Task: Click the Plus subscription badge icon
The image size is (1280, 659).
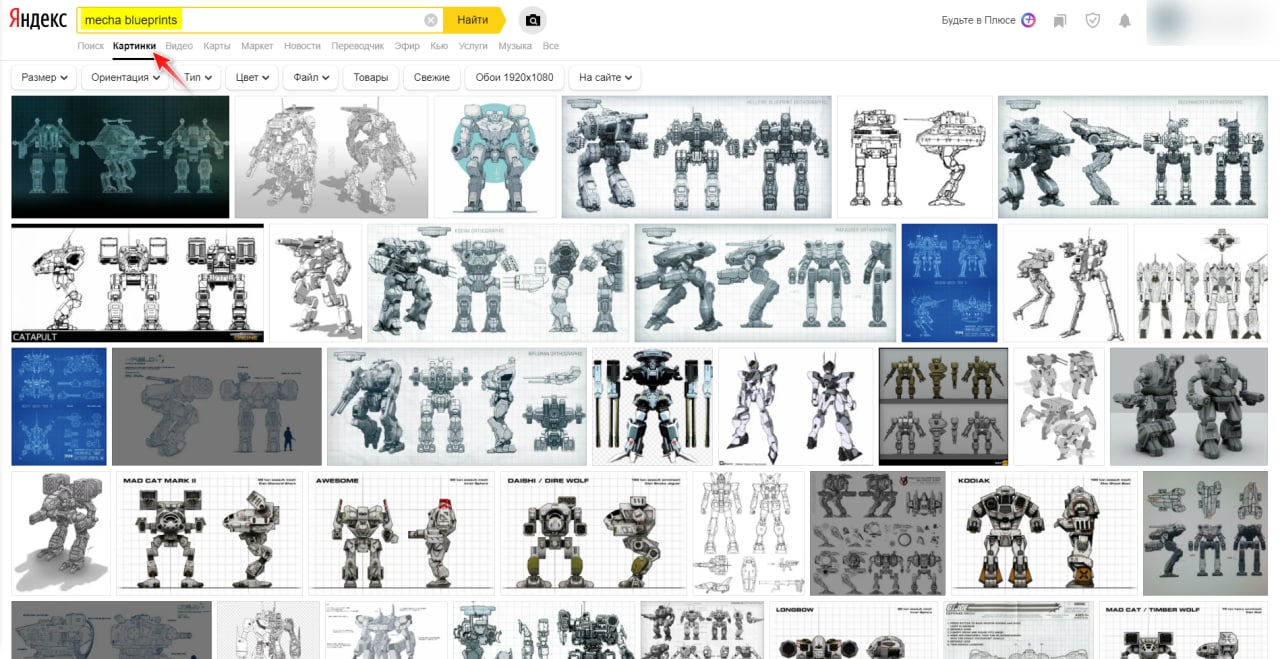Action: (x=1028, y=20)
